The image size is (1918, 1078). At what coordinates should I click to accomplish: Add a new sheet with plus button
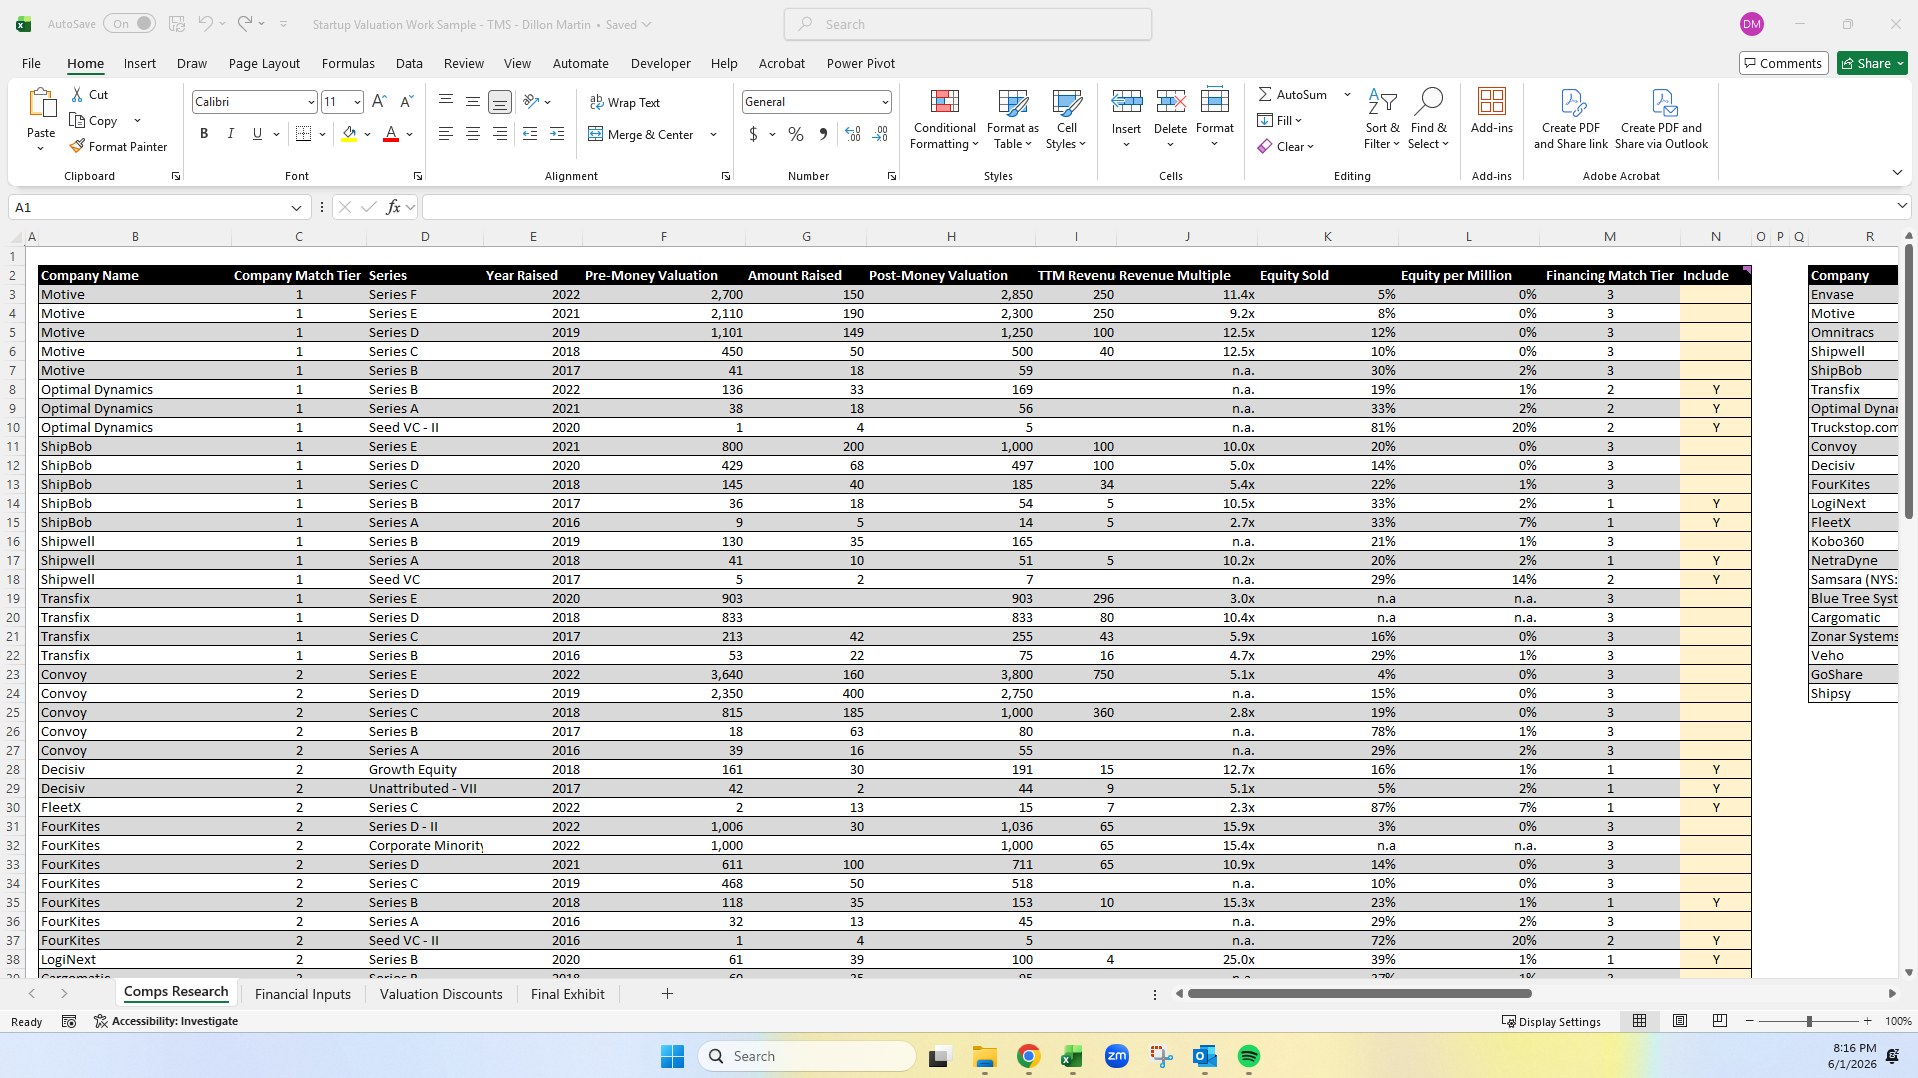tap(667, 993)
